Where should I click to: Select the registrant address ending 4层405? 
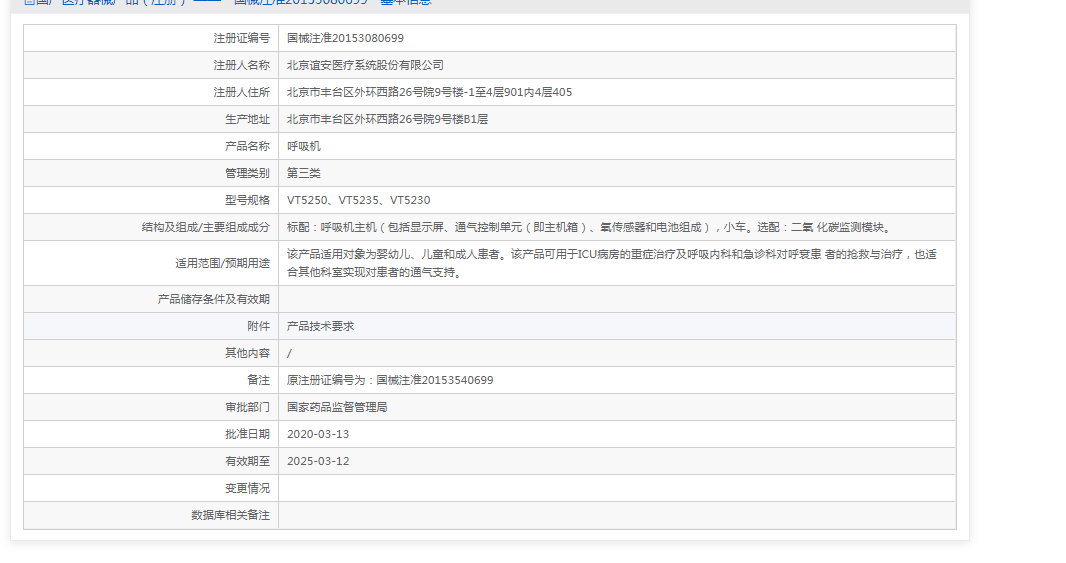430,92
